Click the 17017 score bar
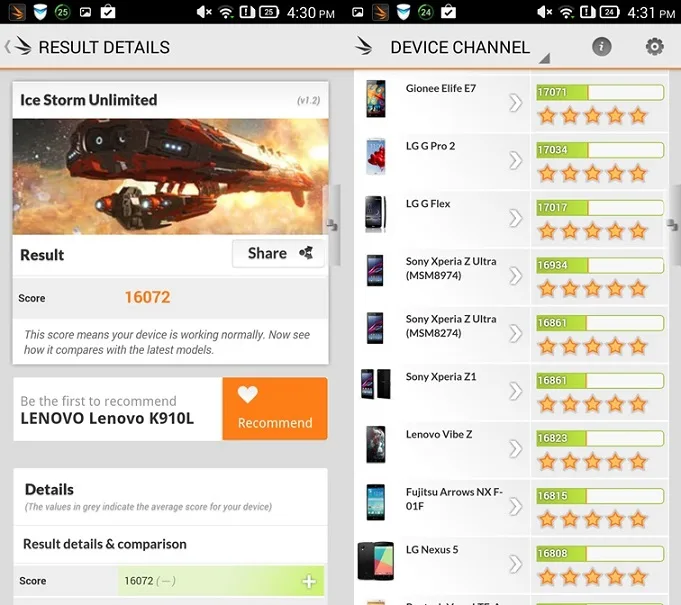Image resolution: width=681 pixels, height=605 pixels. coord(600,208)
